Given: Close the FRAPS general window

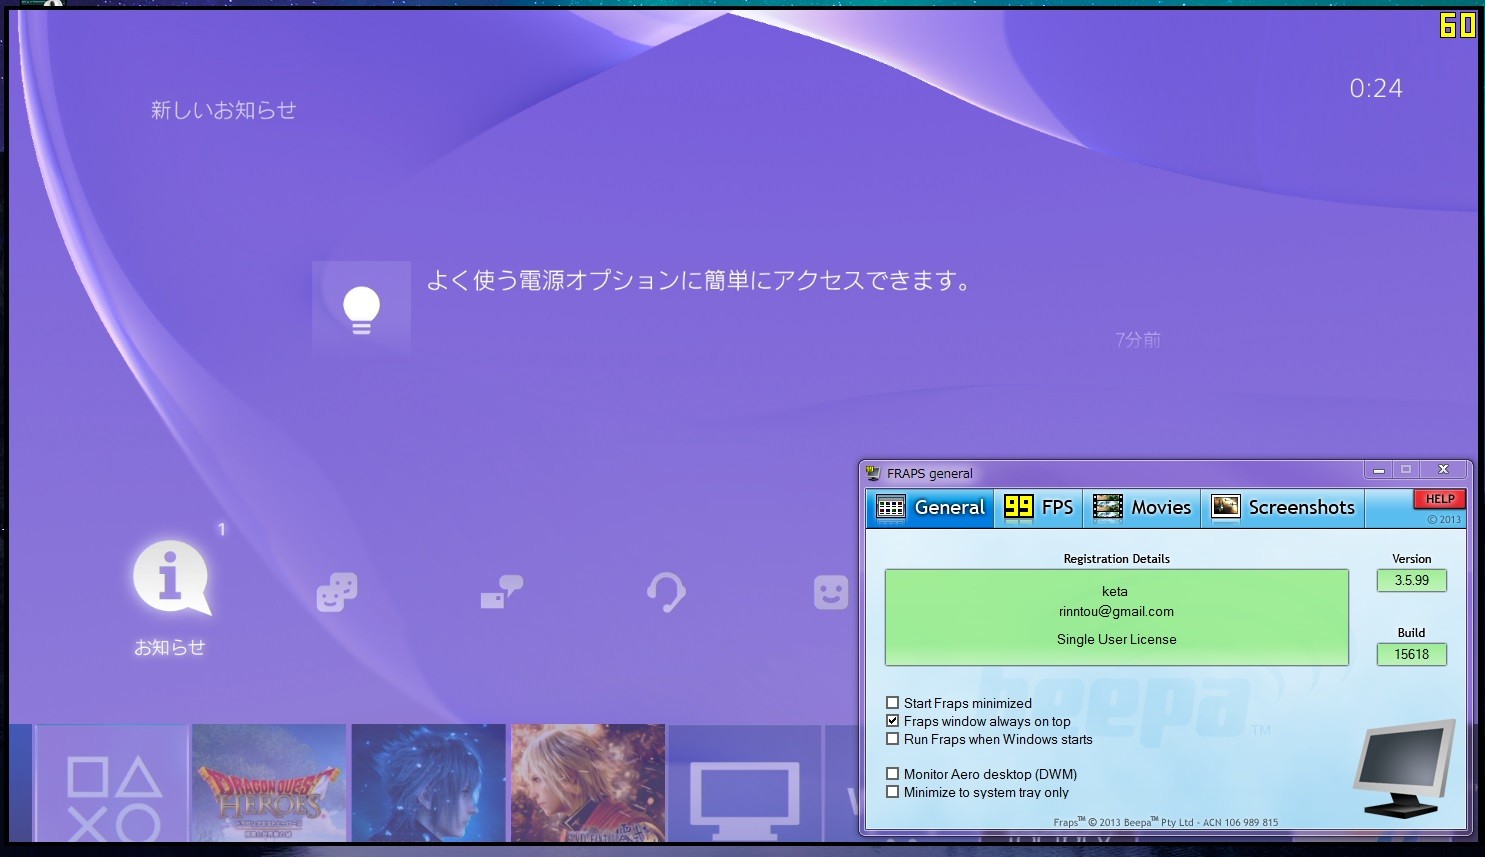Looking at the screenshot, I should tap(1443, 470).
